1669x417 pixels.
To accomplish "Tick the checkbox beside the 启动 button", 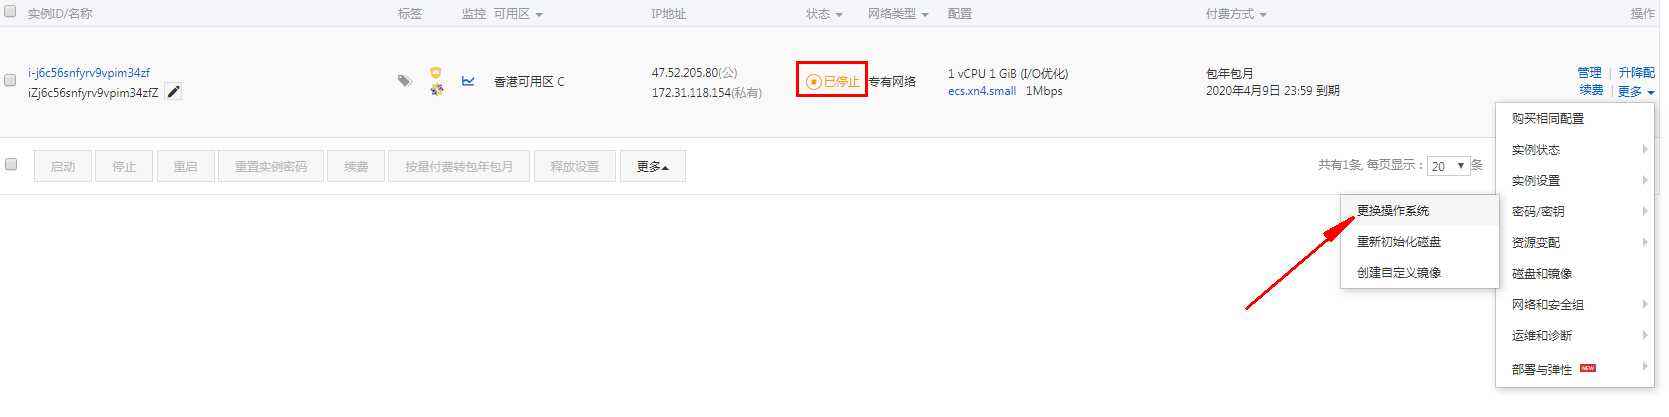I will pos(11,164).
